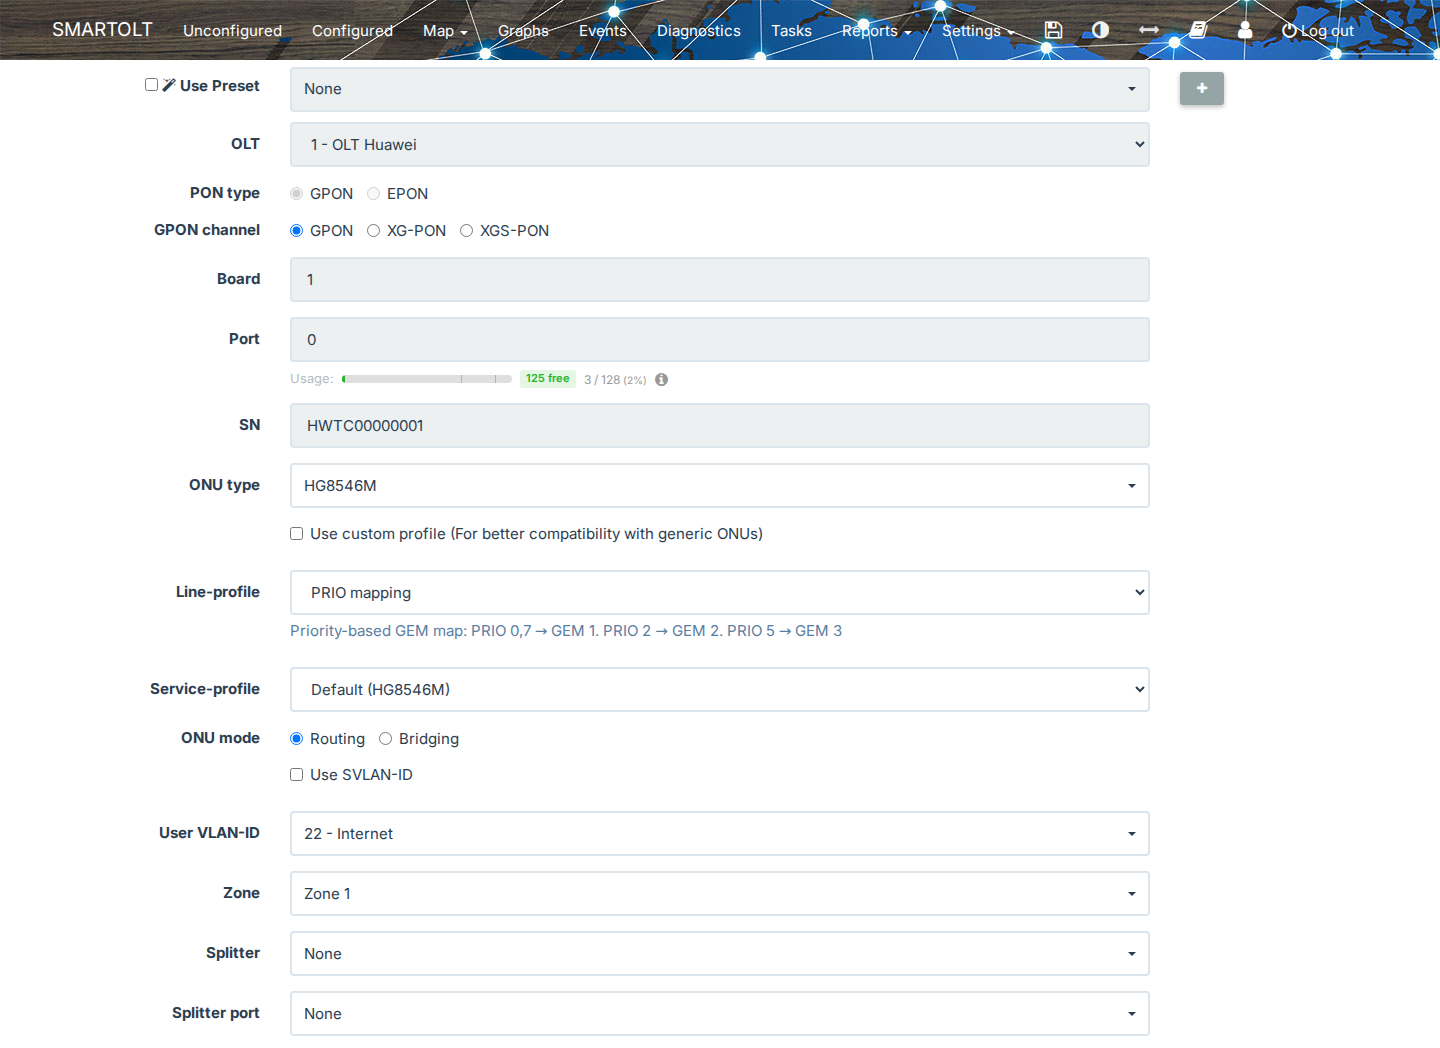Click the SMARTOLT brand link
1440x1048 pixels.
(102, 29)
